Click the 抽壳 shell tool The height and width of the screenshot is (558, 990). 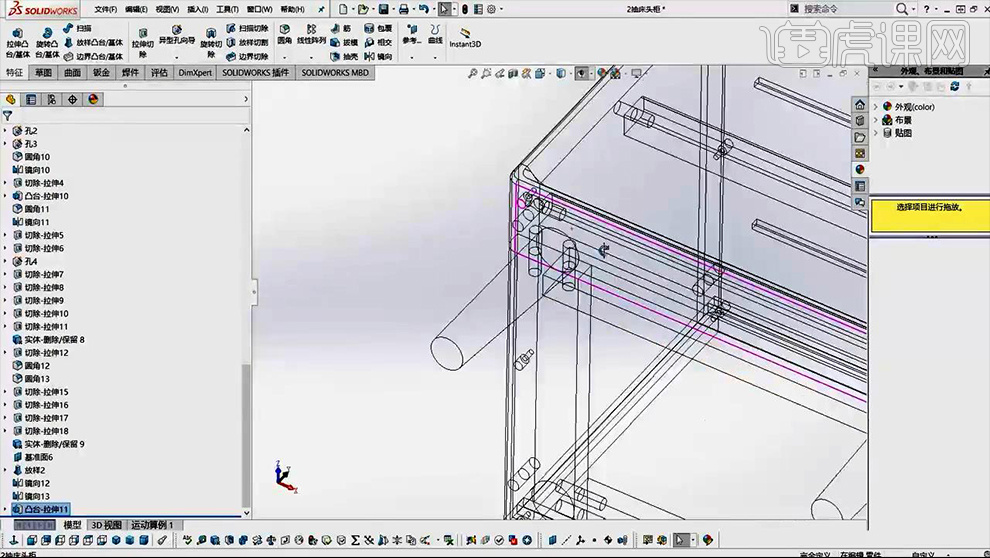click(x=344, y=56)
